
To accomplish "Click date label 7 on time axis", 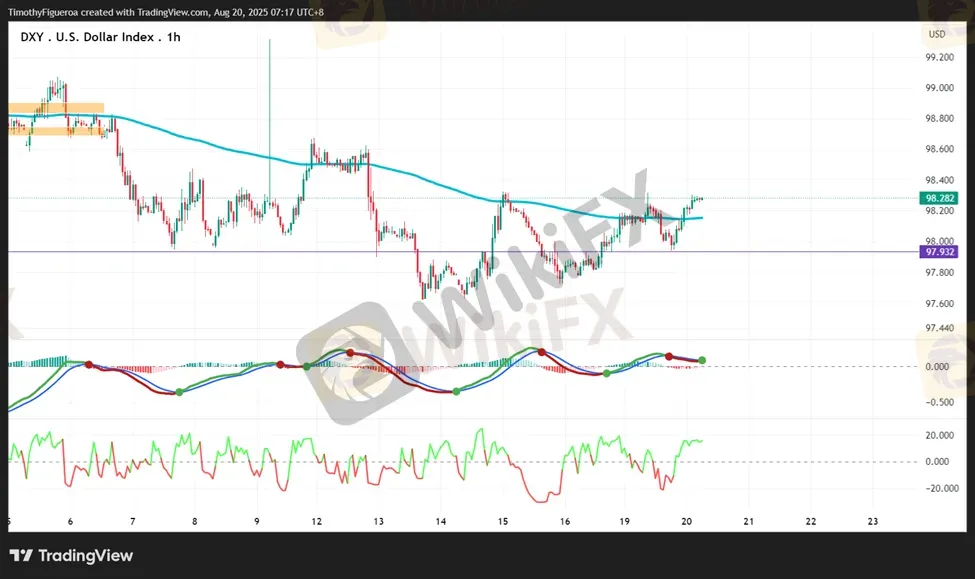I will pyautogui.click(x=132, y=521).
